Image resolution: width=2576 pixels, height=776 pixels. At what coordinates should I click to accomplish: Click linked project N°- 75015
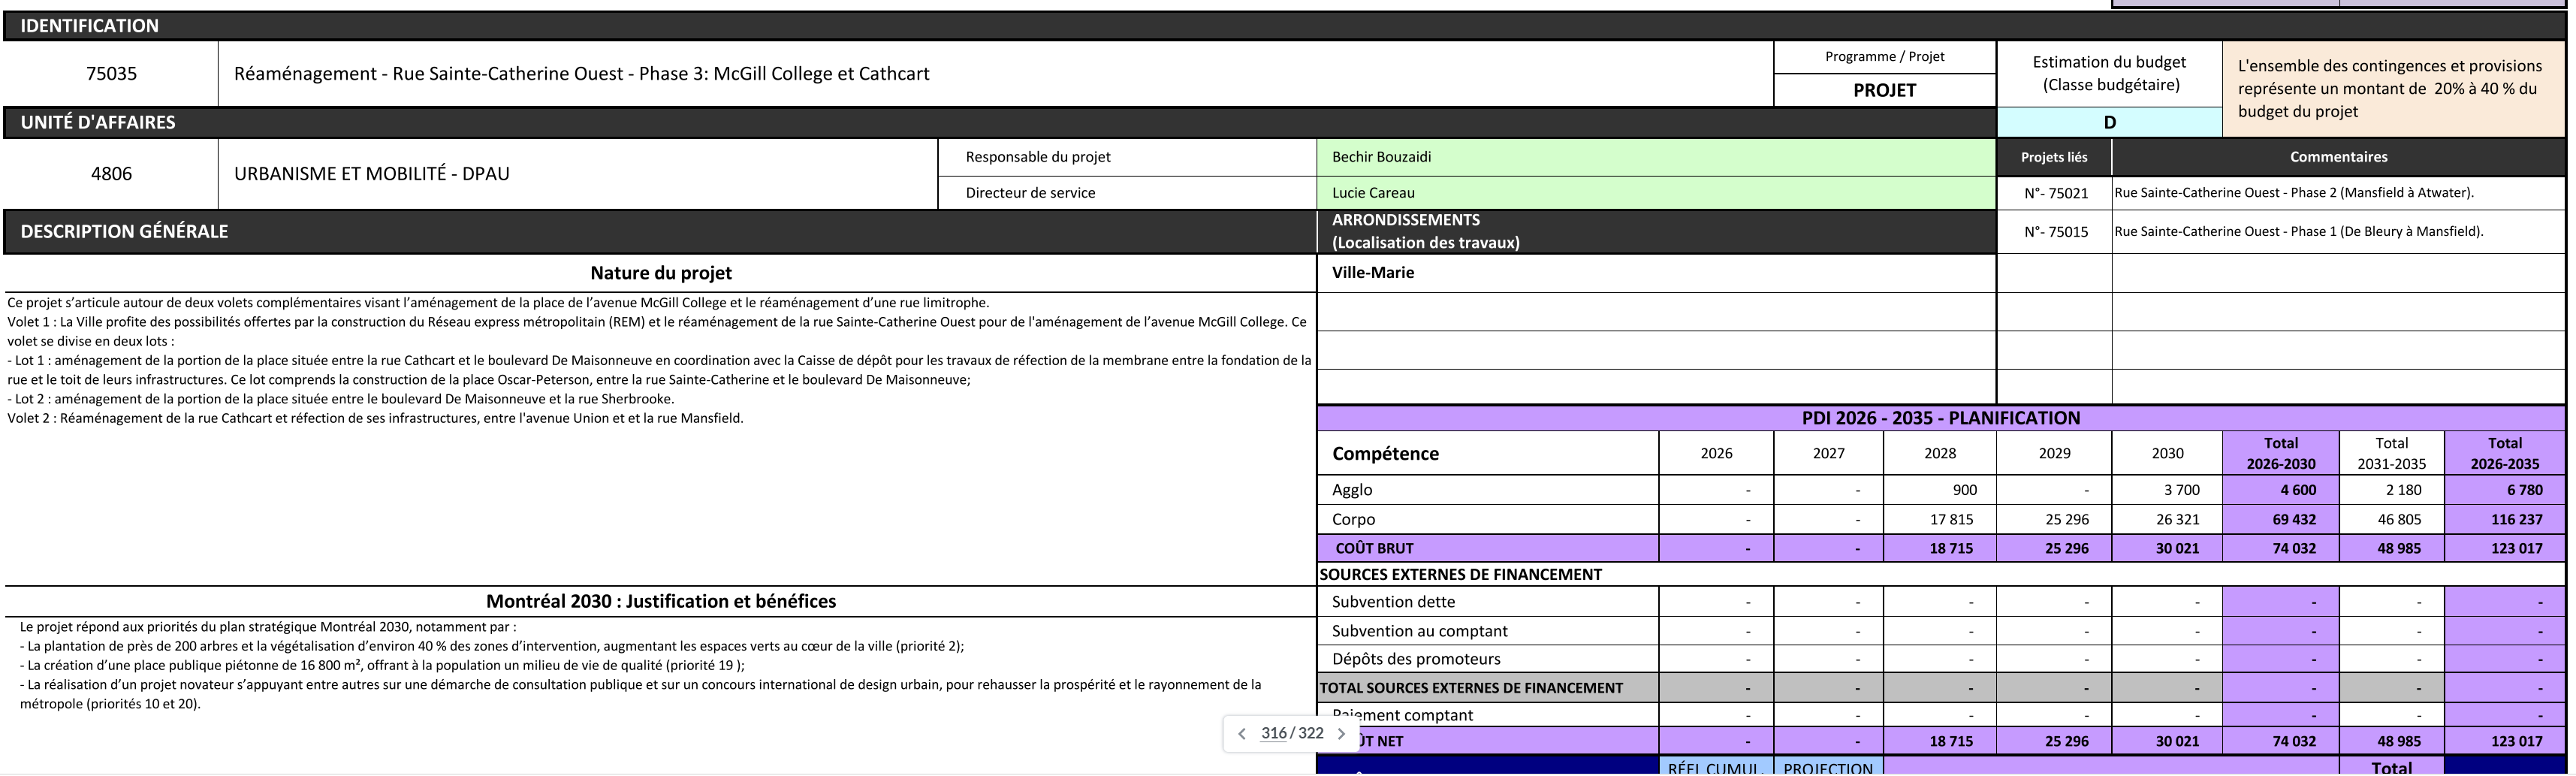tap(2055, 232)
